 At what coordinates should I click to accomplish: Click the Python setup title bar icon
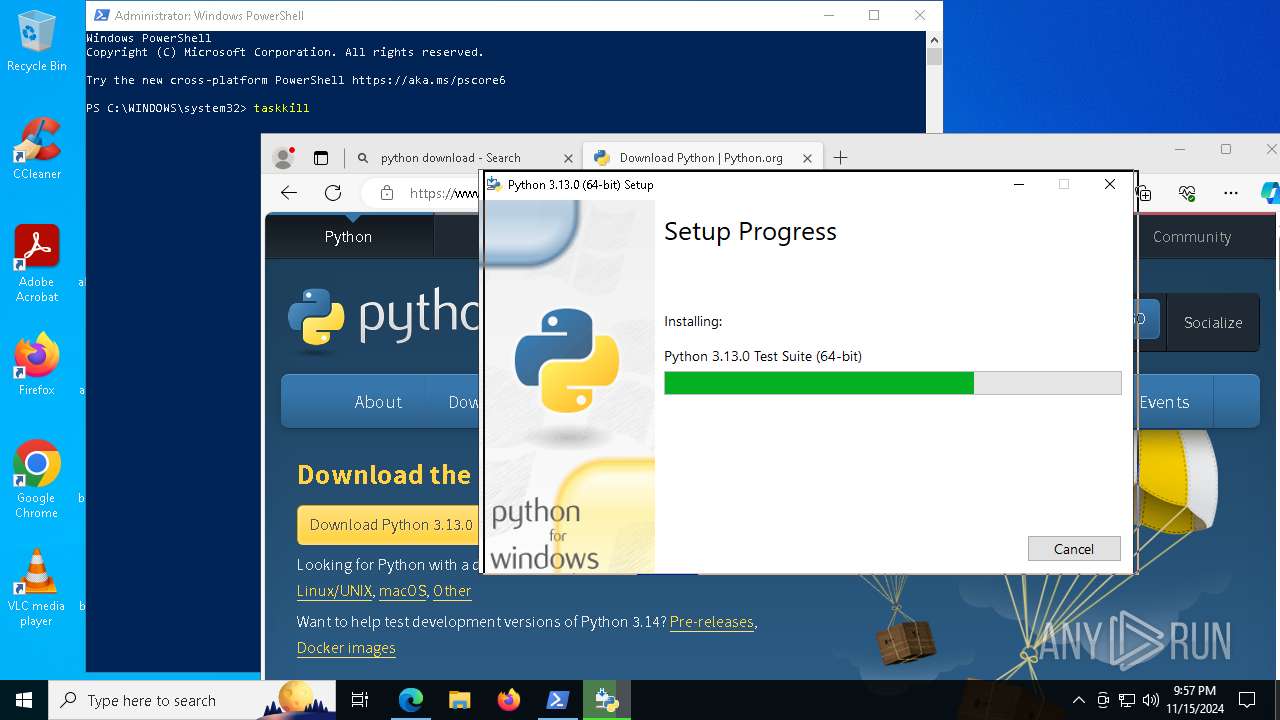(494, 185)
